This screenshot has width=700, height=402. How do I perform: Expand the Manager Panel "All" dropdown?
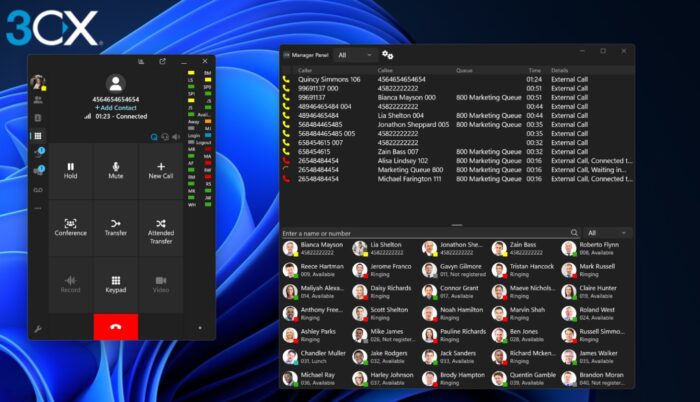pos(355,55)
